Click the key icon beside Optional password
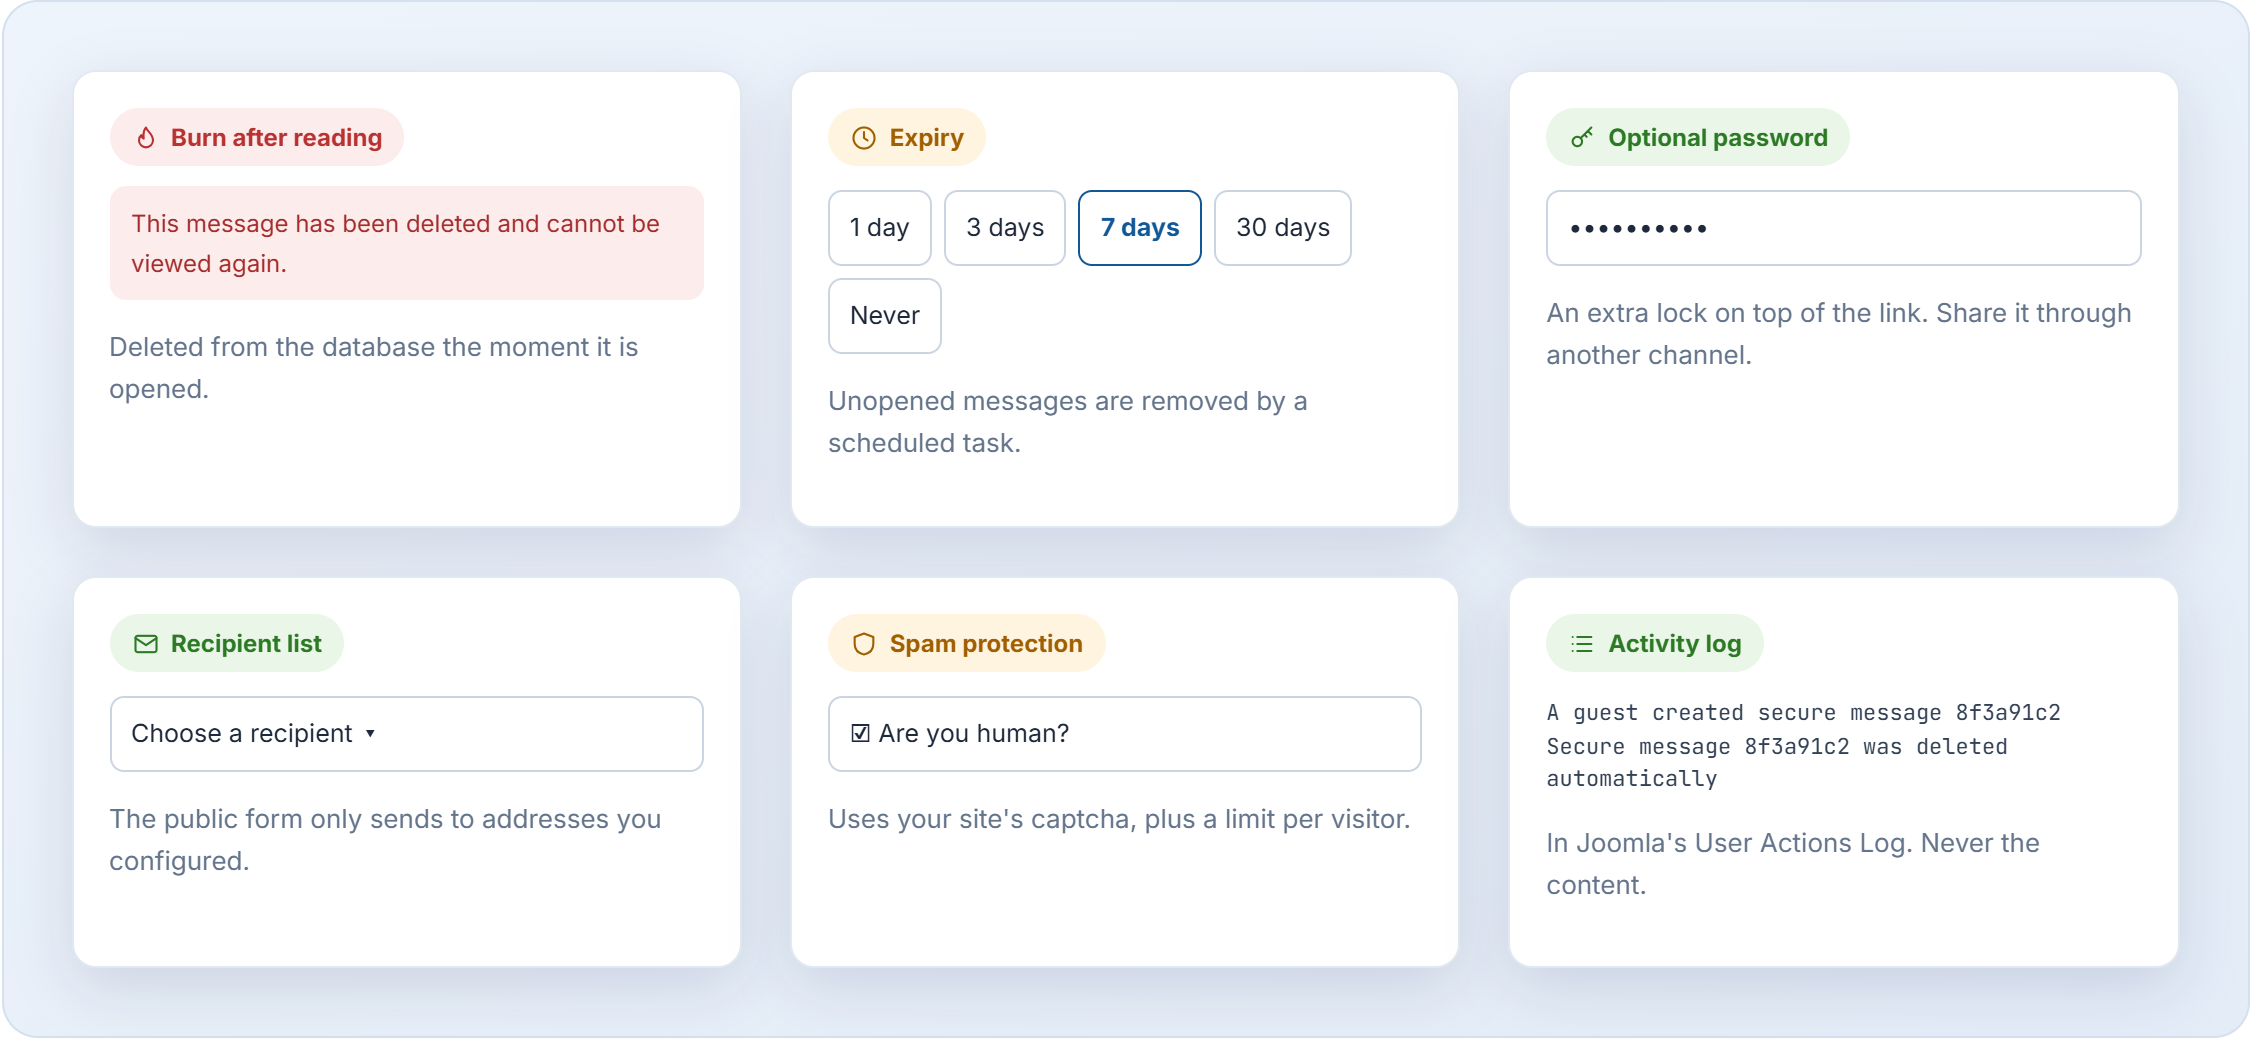The image size is (2250, 1040). [x=1582, y=137]
